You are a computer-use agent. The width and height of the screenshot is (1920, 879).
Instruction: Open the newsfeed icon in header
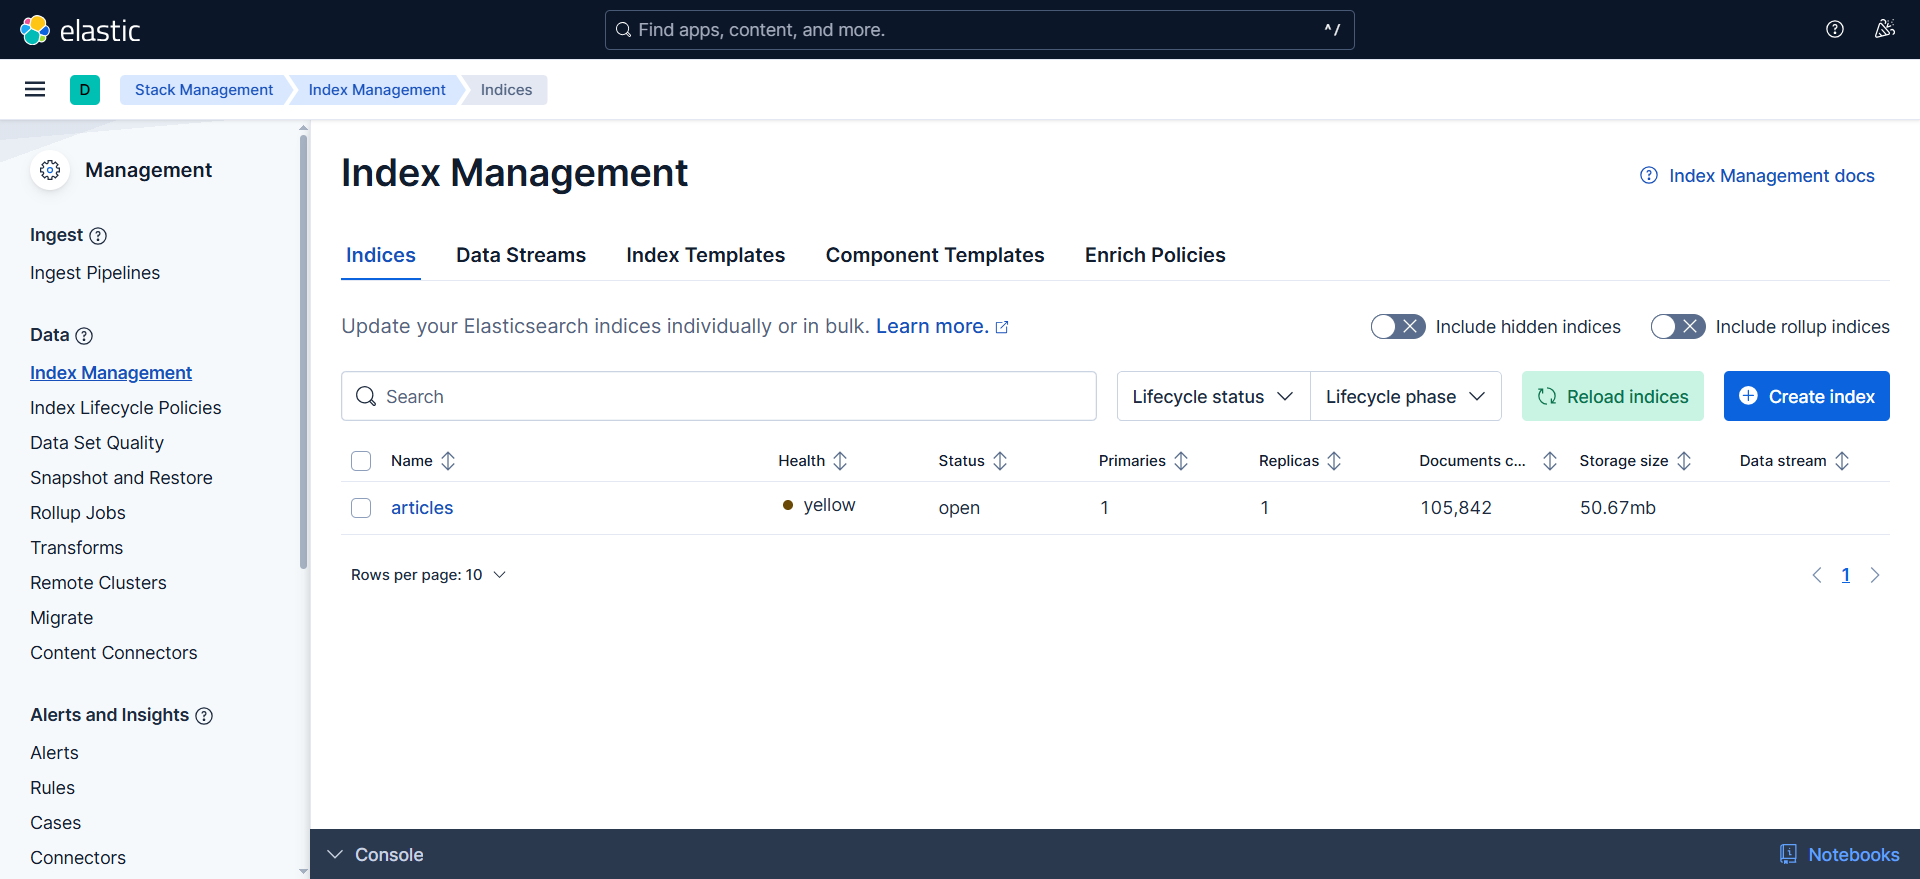(1885, 29)
